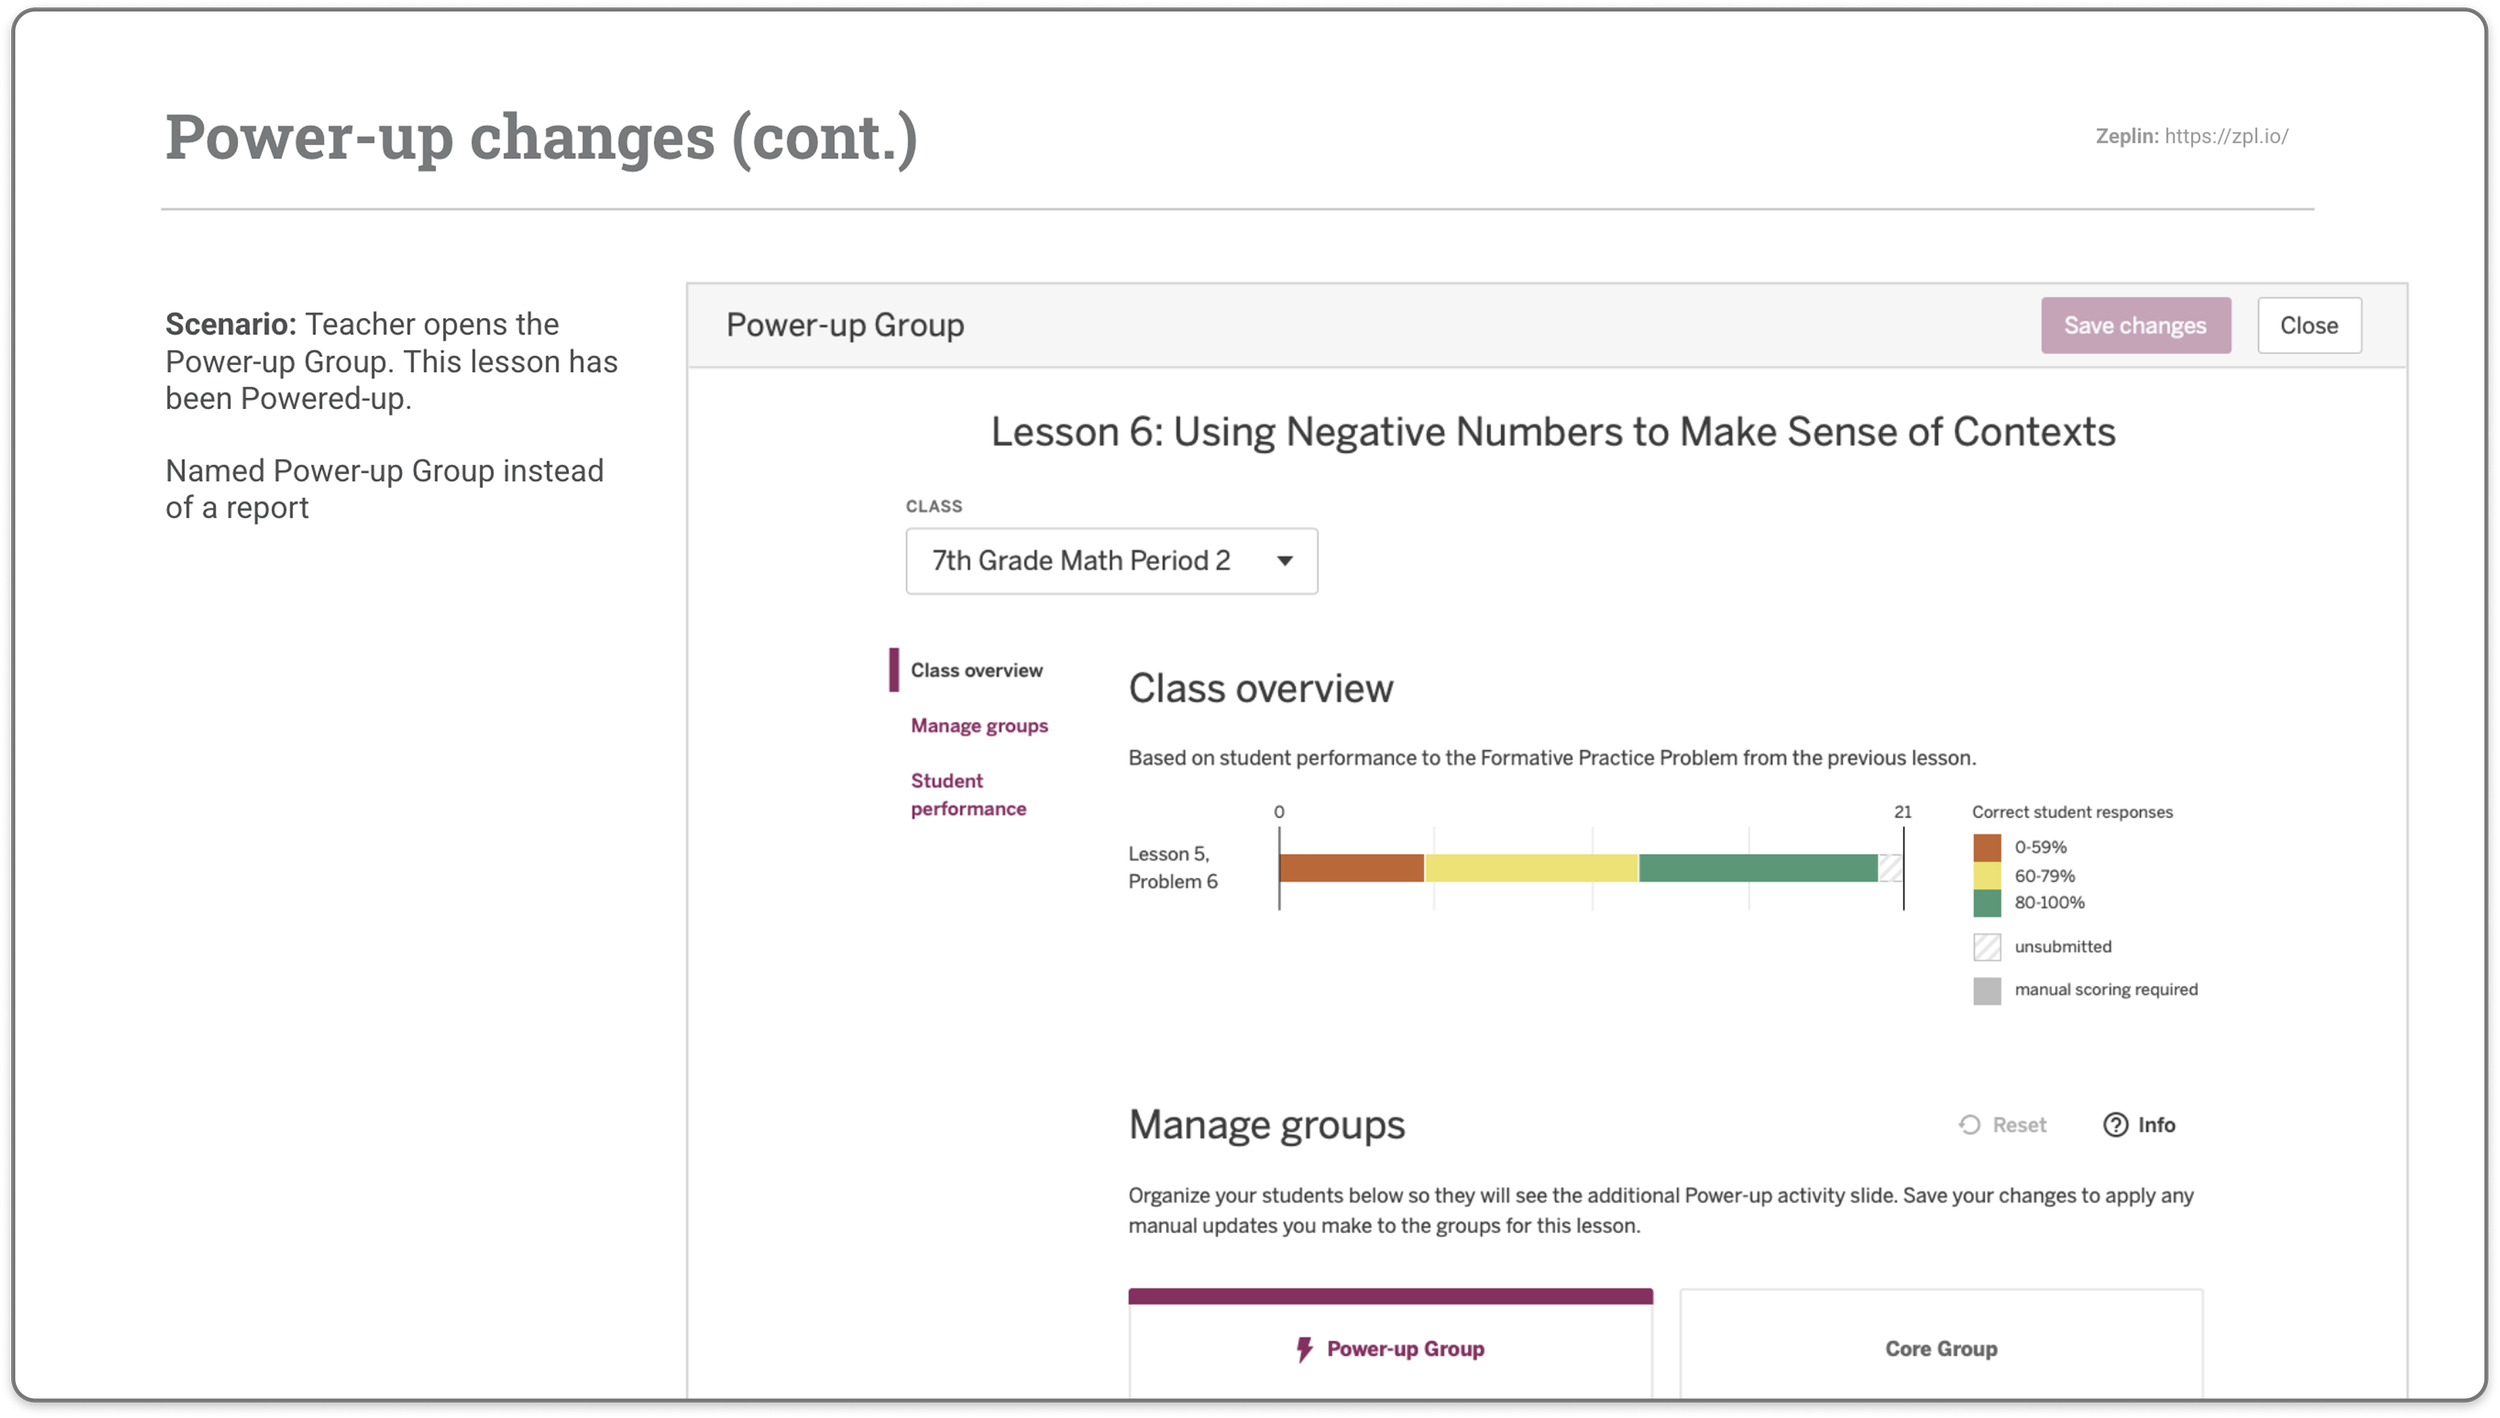Click the green 80-100% legend swatch

point(1986,903)
